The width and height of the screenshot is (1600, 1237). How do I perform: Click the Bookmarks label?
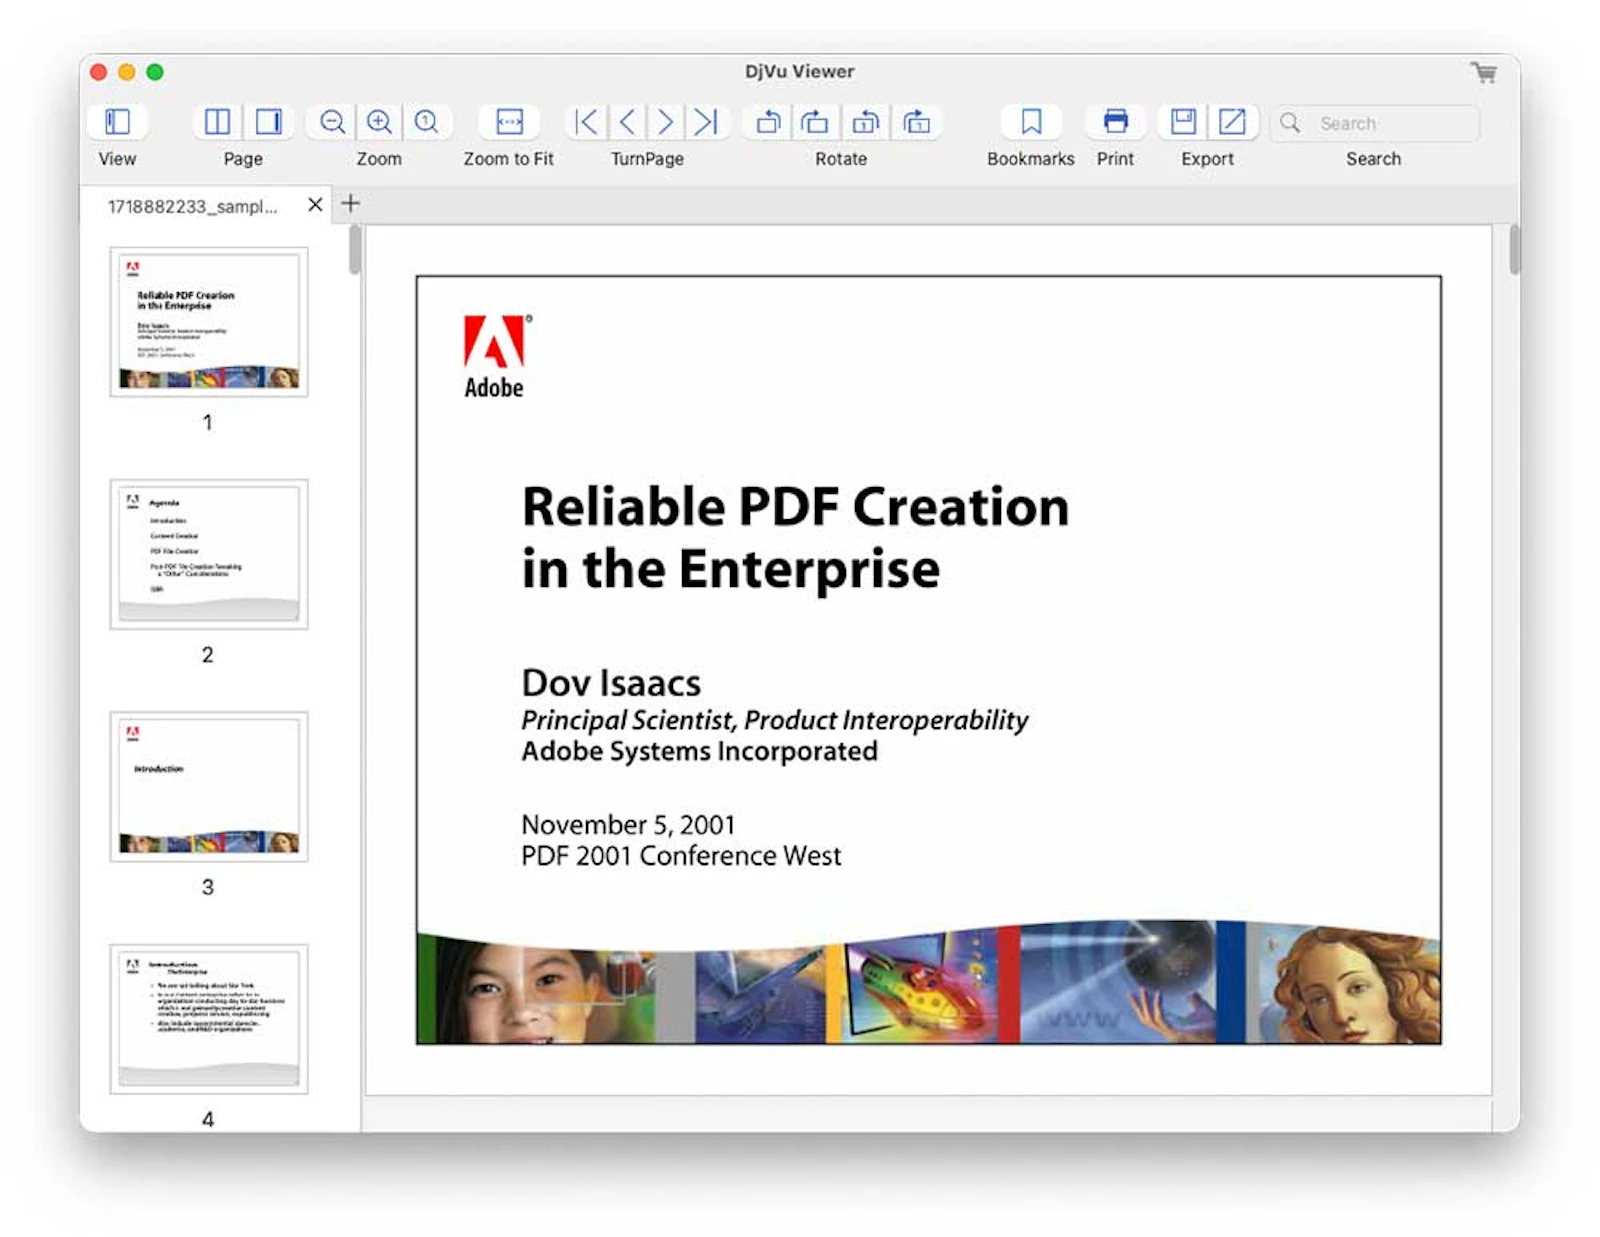[x=1031, y=159]
